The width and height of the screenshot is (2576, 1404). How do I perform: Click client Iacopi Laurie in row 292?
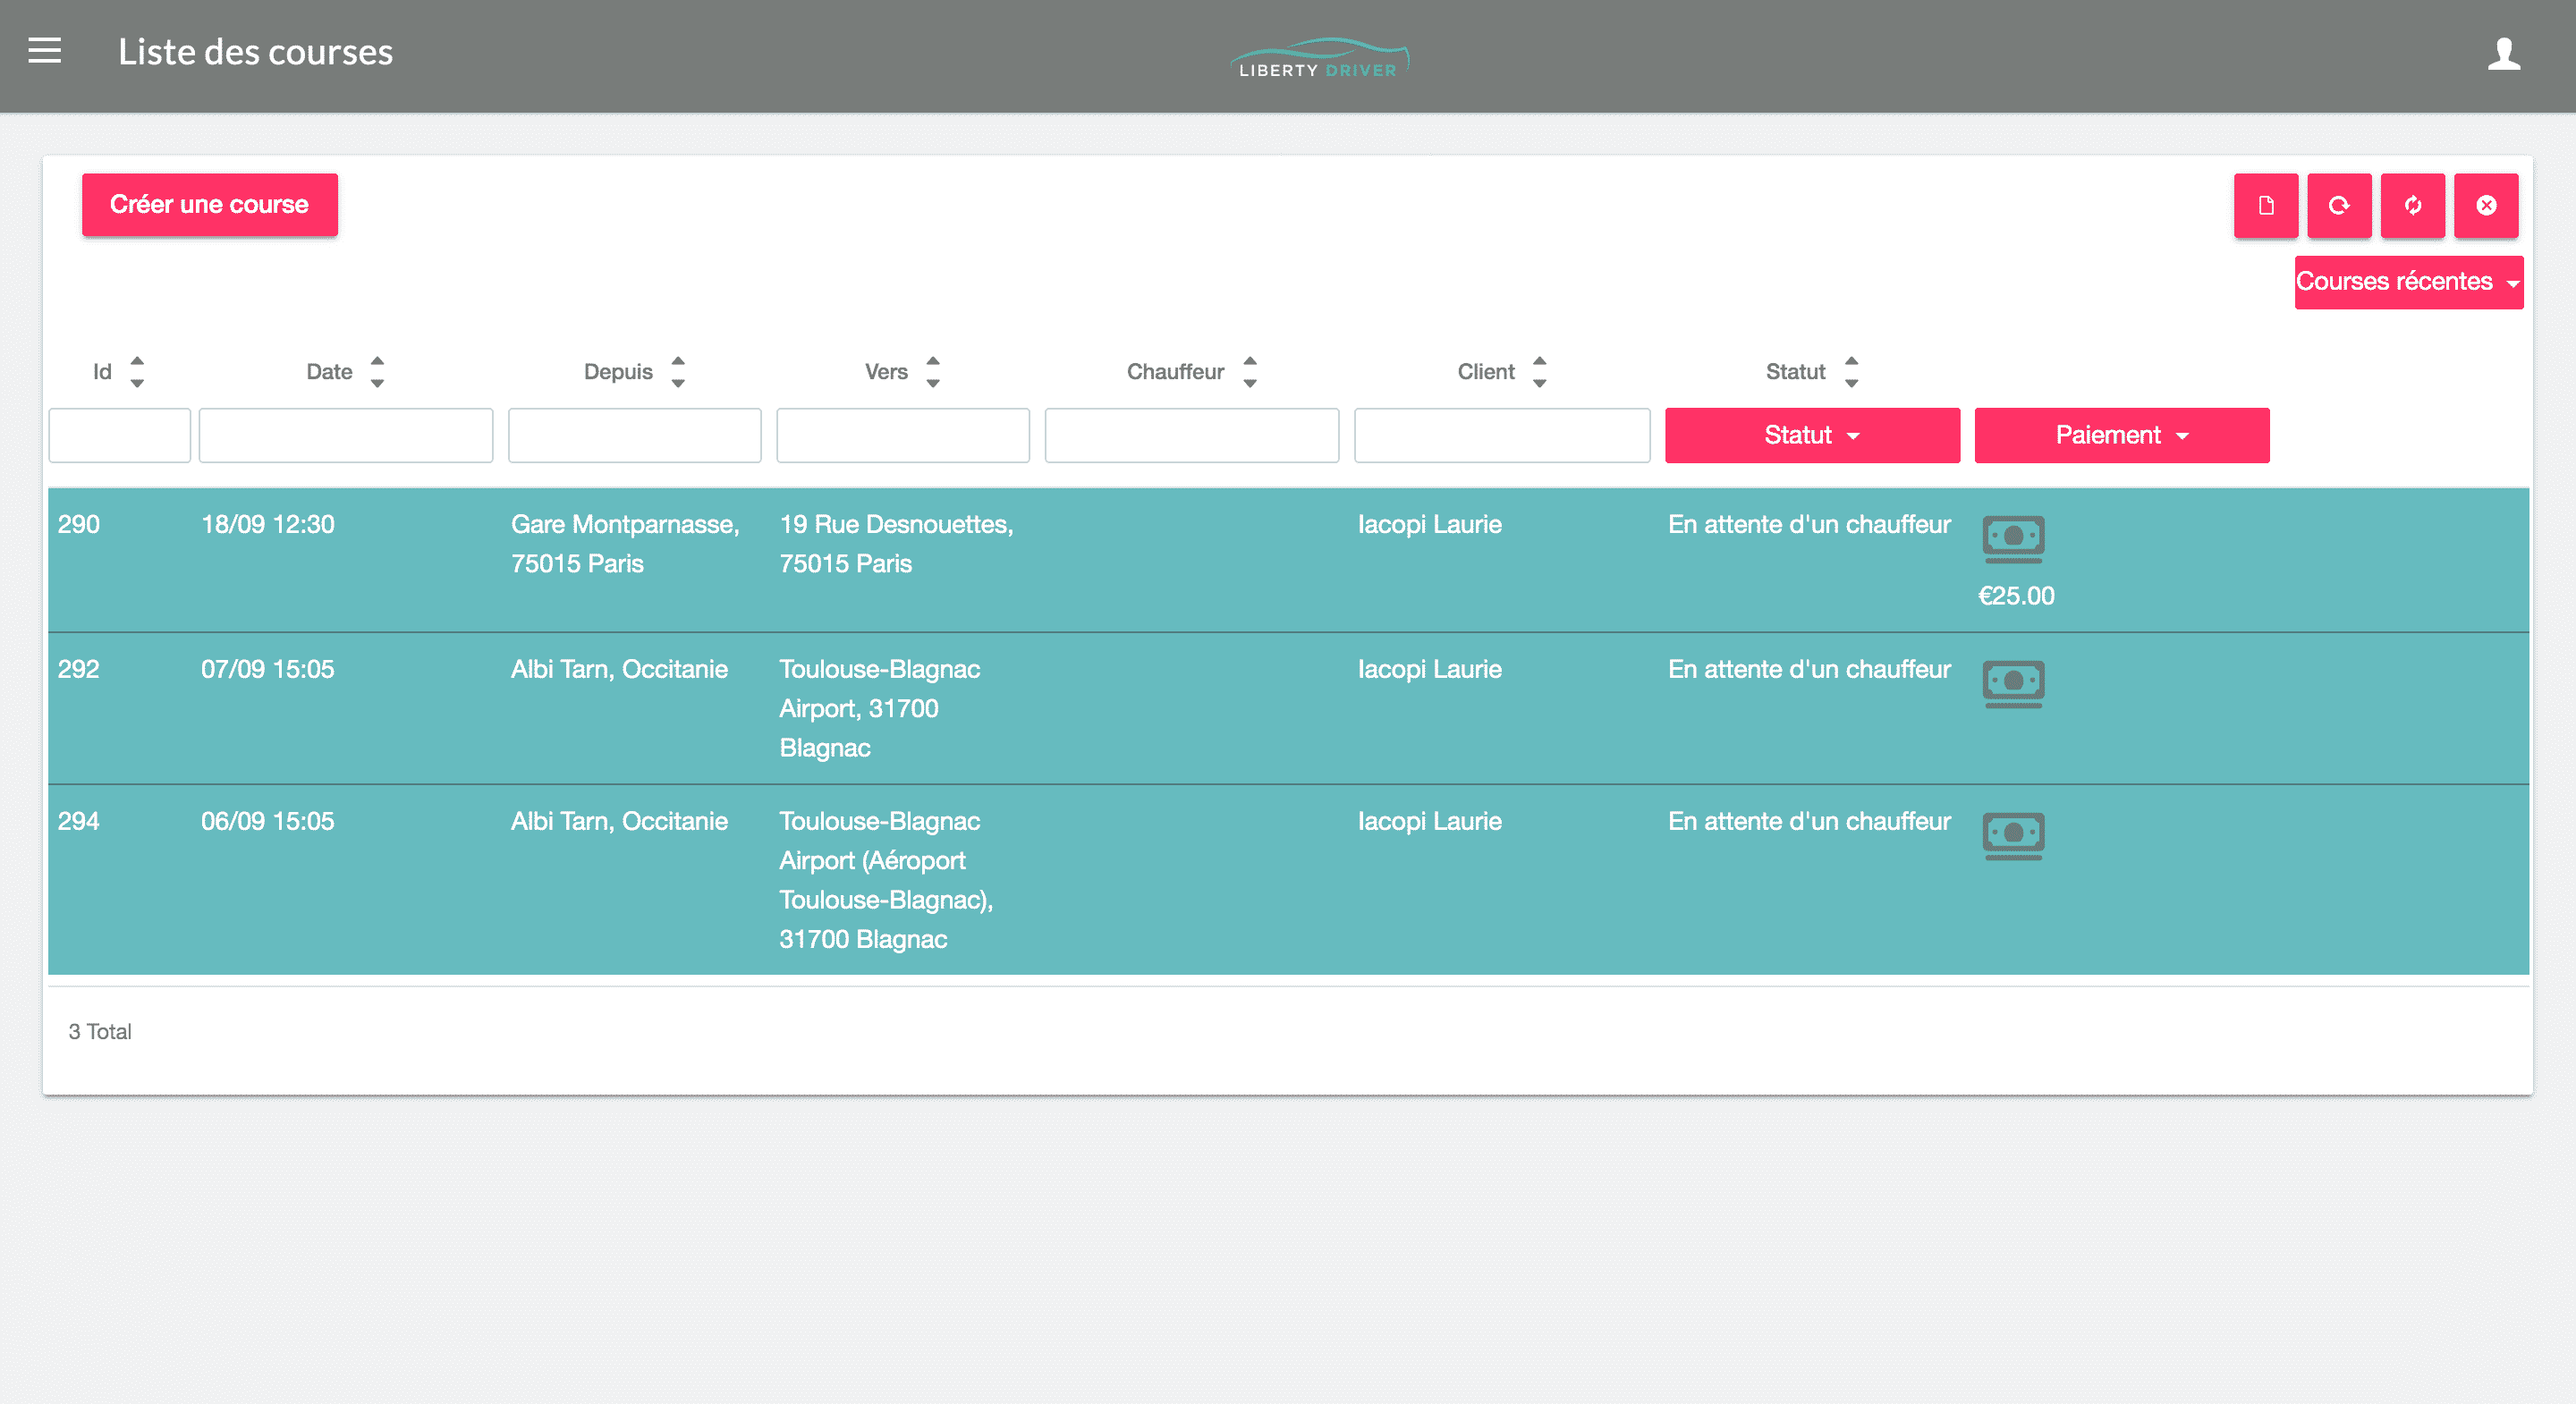pos(1429,670)
